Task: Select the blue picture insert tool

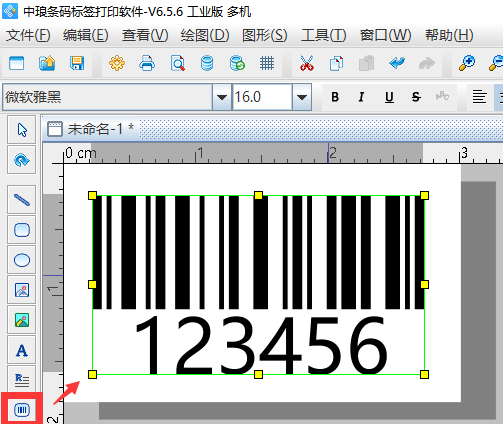Action: pos(22,290)
